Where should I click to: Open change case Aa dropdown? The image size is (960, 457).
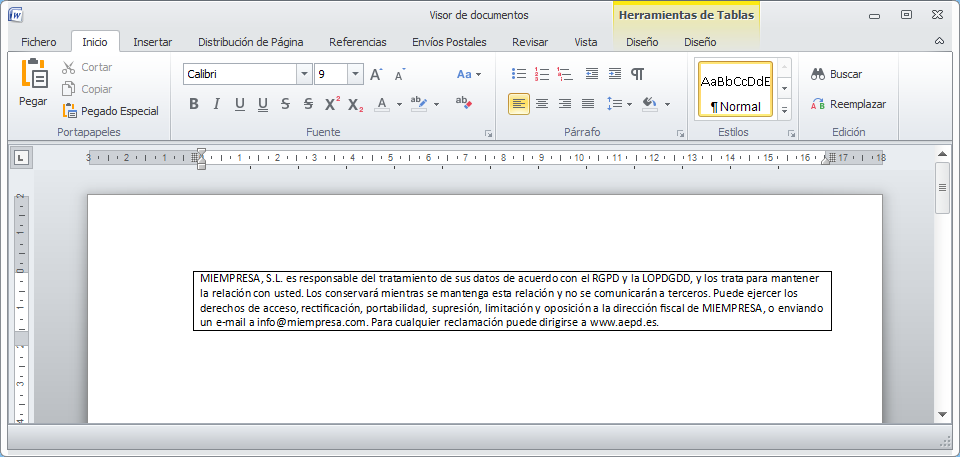[468, 75]
